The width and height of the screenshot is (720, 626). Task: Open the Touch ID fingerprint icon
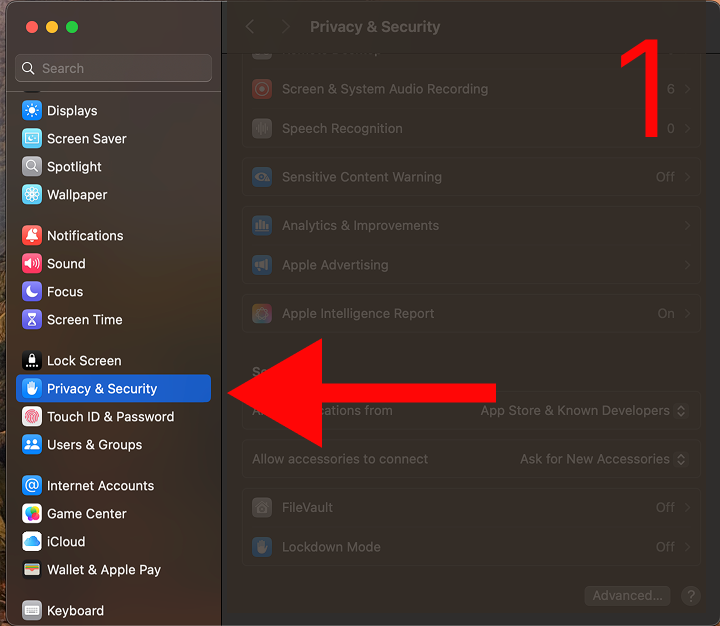(x=32, y=417)
